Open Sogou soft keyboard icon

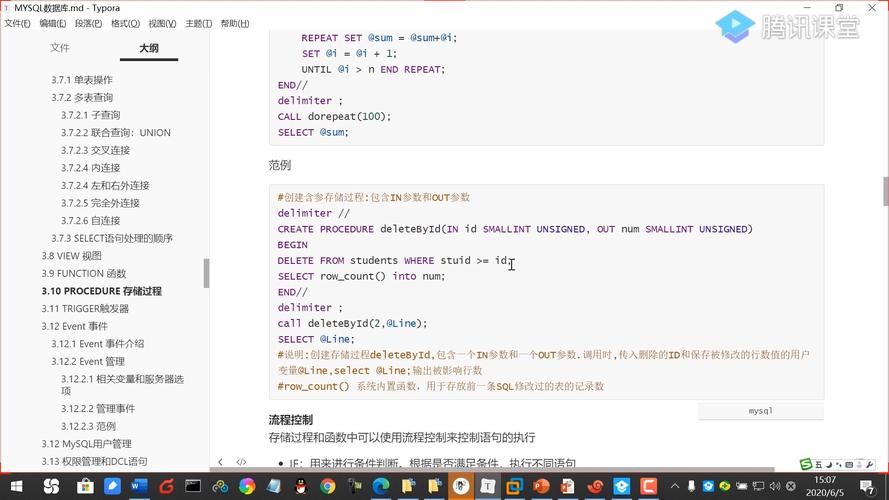point(849,464)
